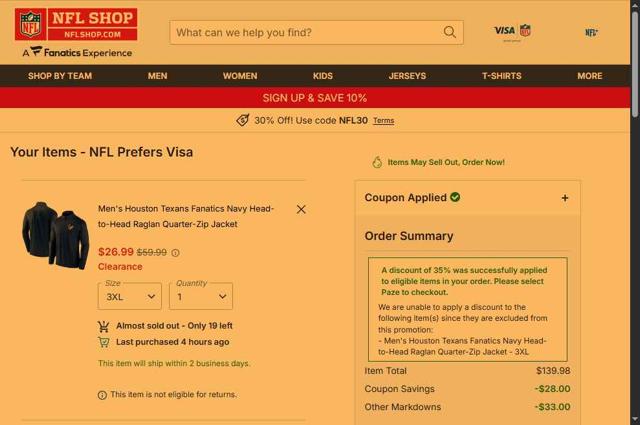Click the green Coupon Applied checkmark
640x425 pixels.
point(455,197)
